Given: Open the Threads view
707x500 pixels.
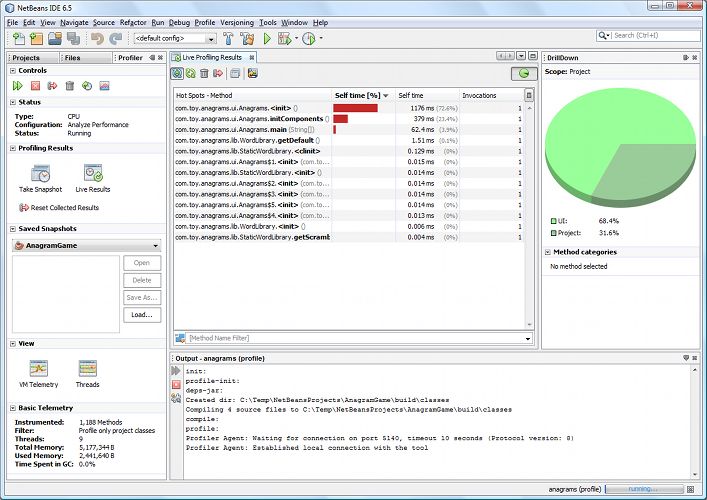Looking at the screenshot, I should [x=87, y=368].
